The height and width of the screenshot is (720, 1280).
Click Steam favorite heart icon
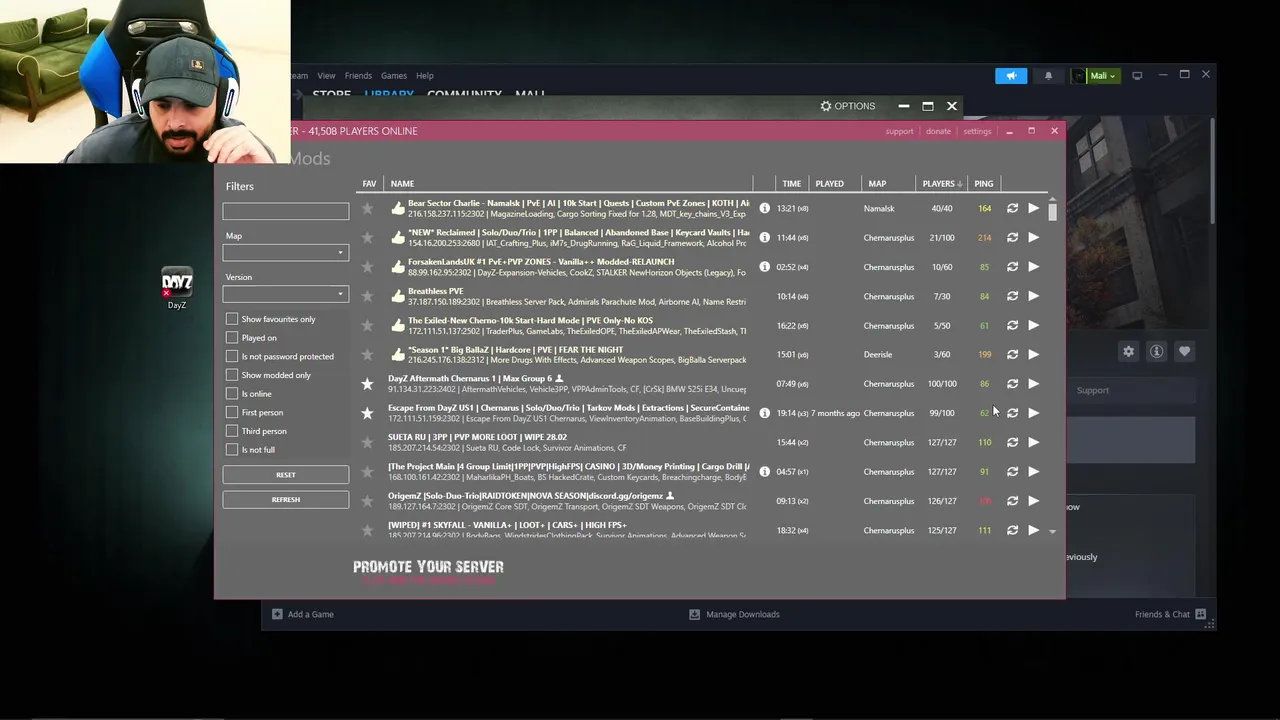click(x=1184, y=351)
